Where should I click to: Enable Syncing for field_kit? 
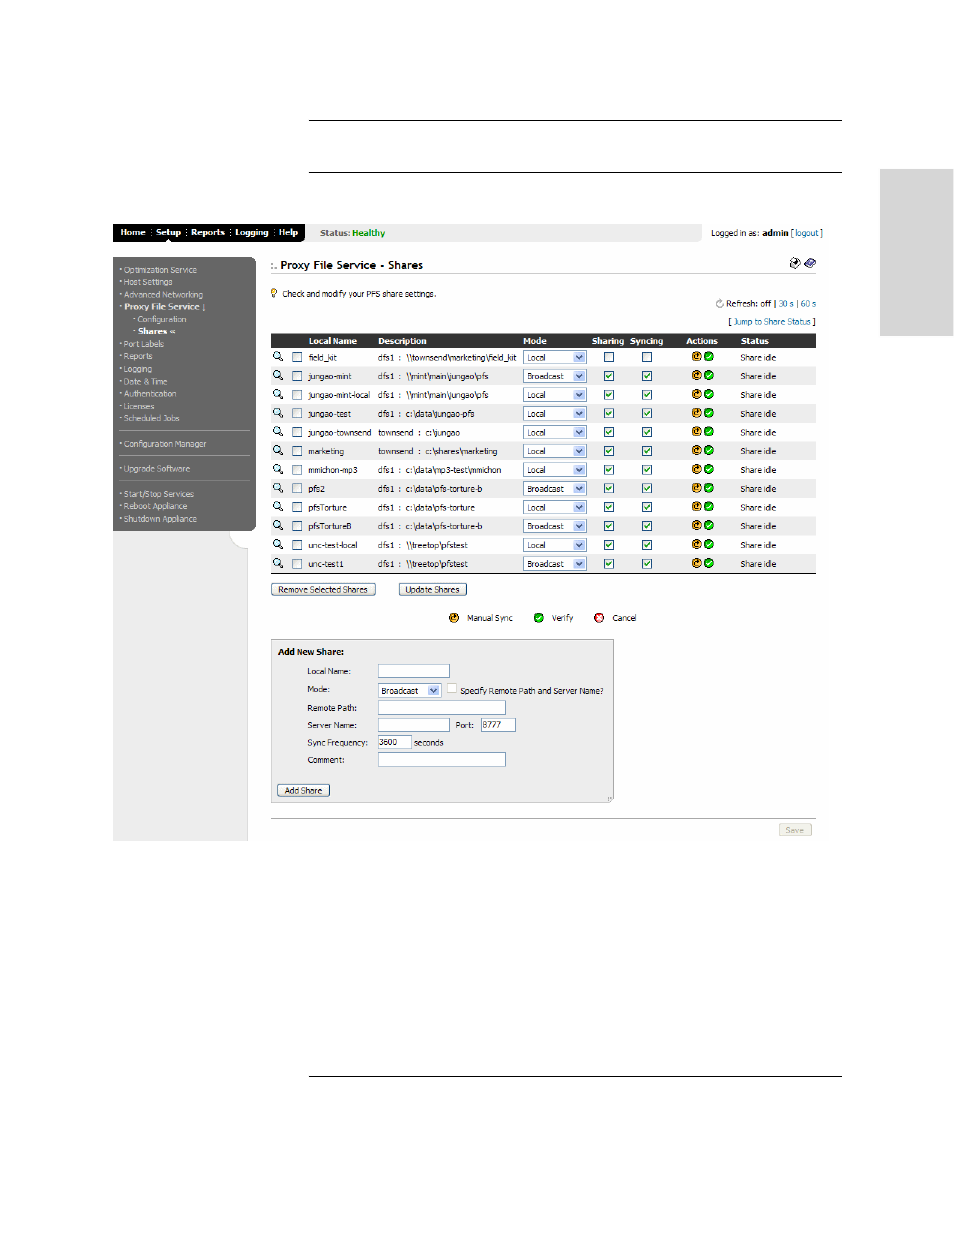point(647,357)
